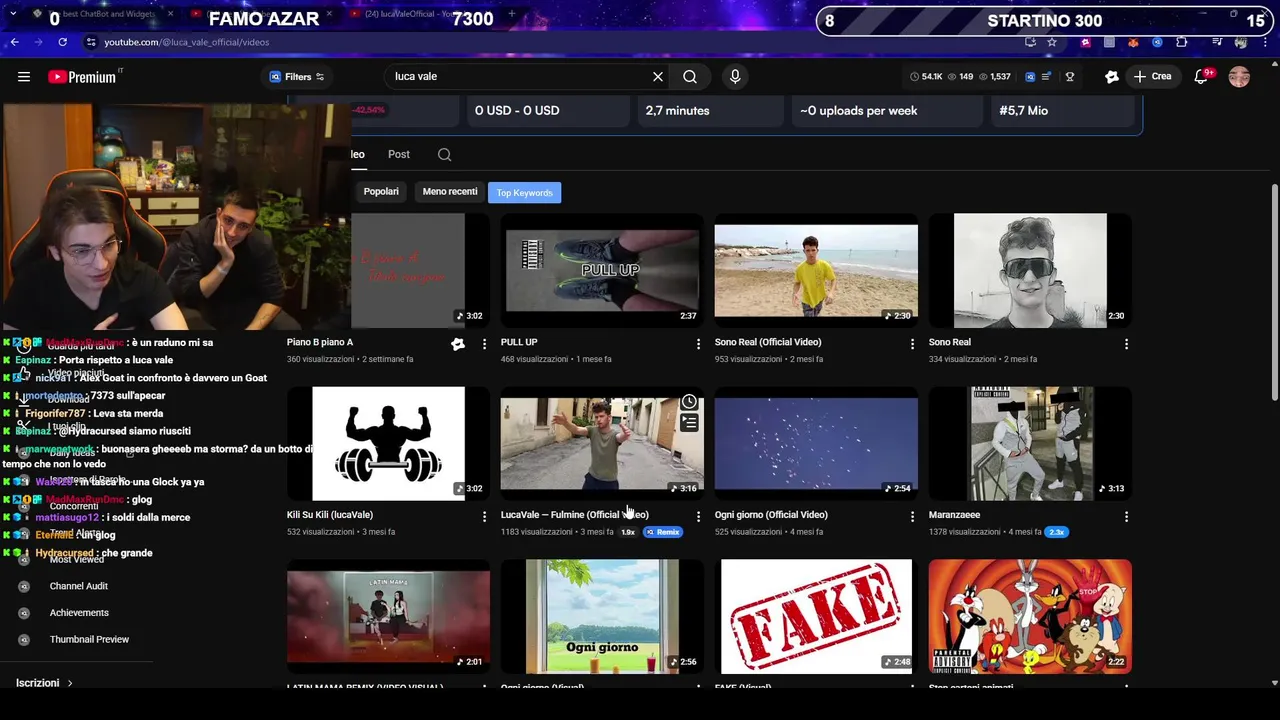Click the 1.9x multiplier badge under Fulmine
Viewport: 1280px width, 720px height.
click(x=628, y=532)
